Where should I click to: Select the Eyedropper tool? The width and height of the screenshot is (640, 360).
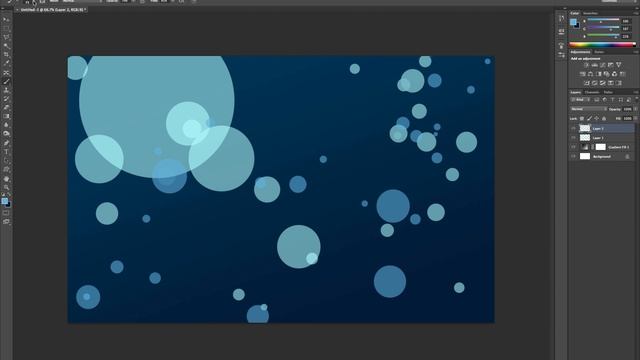click(6, 64)
